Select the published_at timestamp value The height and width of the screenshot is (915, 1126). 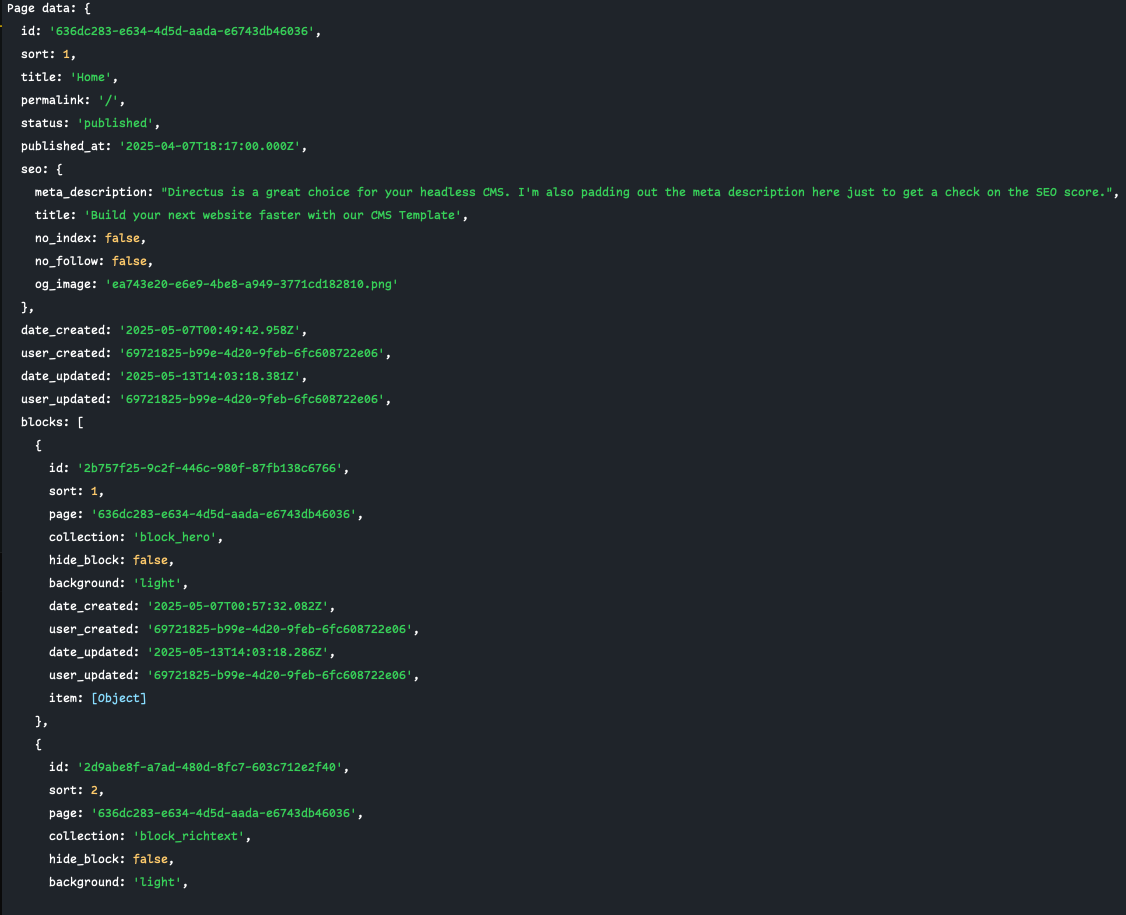tap(212, 146)
